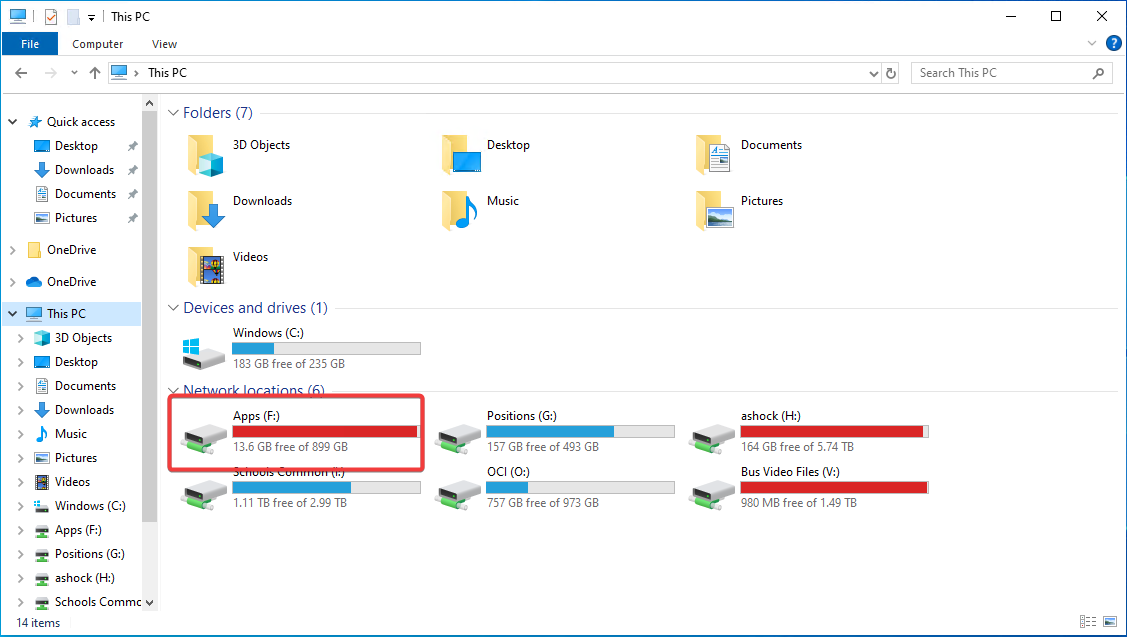
Task: Open the address bar history dropdown
Action: 873,73
